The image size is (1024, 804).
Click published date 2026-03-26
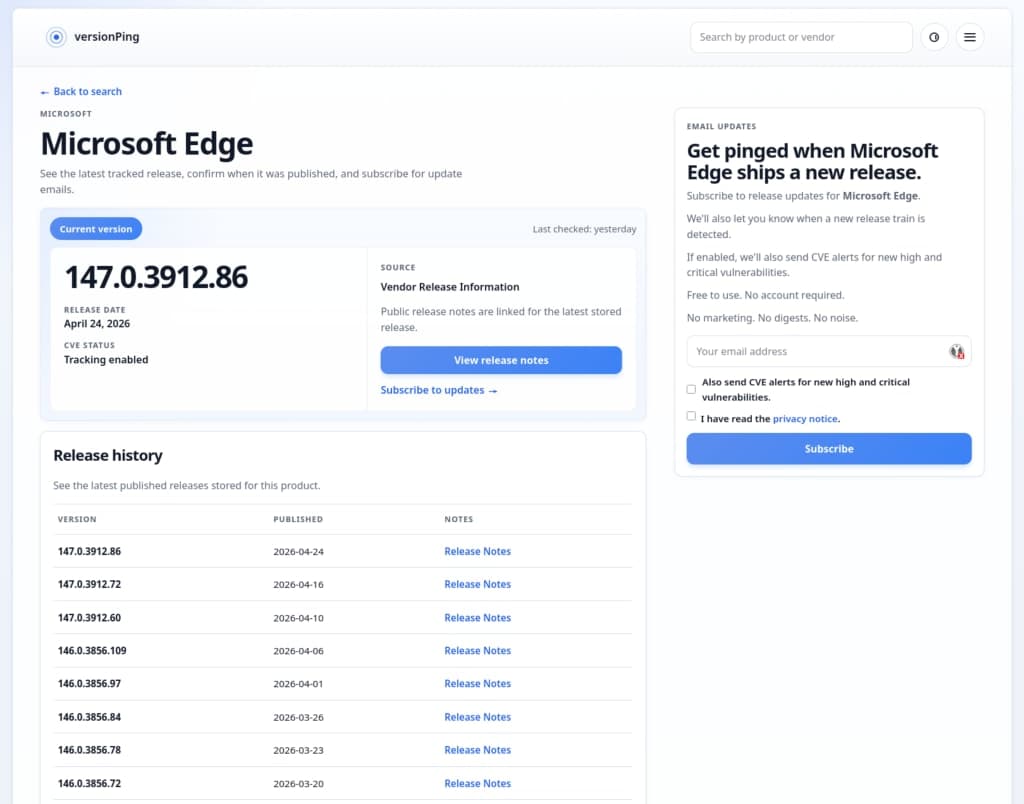pyautogui.click(x=298, y=717)
